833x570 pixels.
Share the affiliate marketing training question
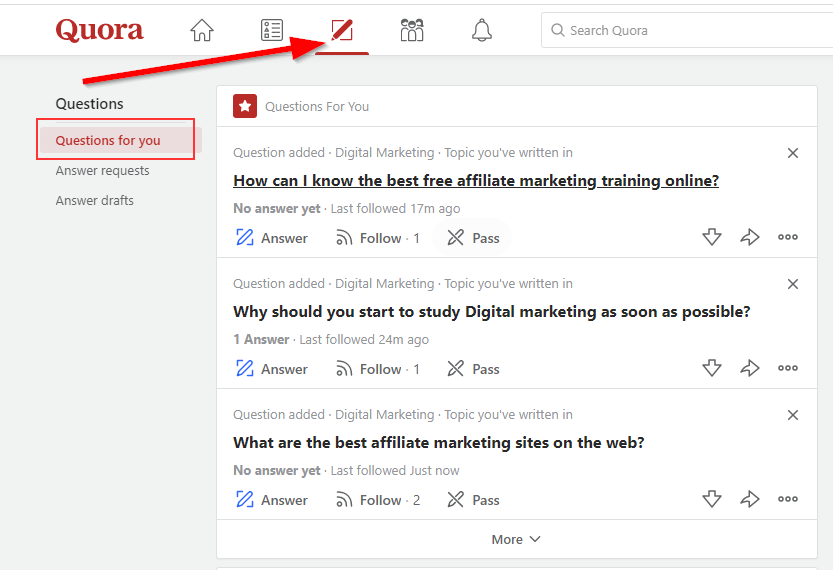tap(750, 237)
